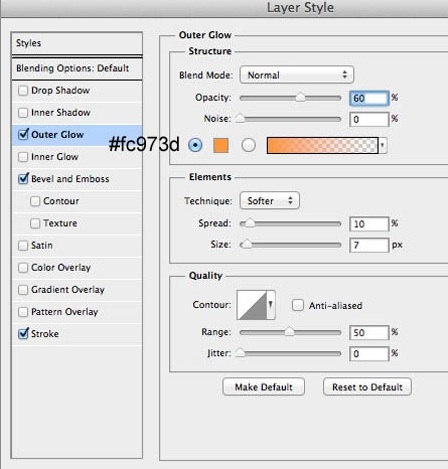Select the Gradient Overlay style row

(77, 290)
